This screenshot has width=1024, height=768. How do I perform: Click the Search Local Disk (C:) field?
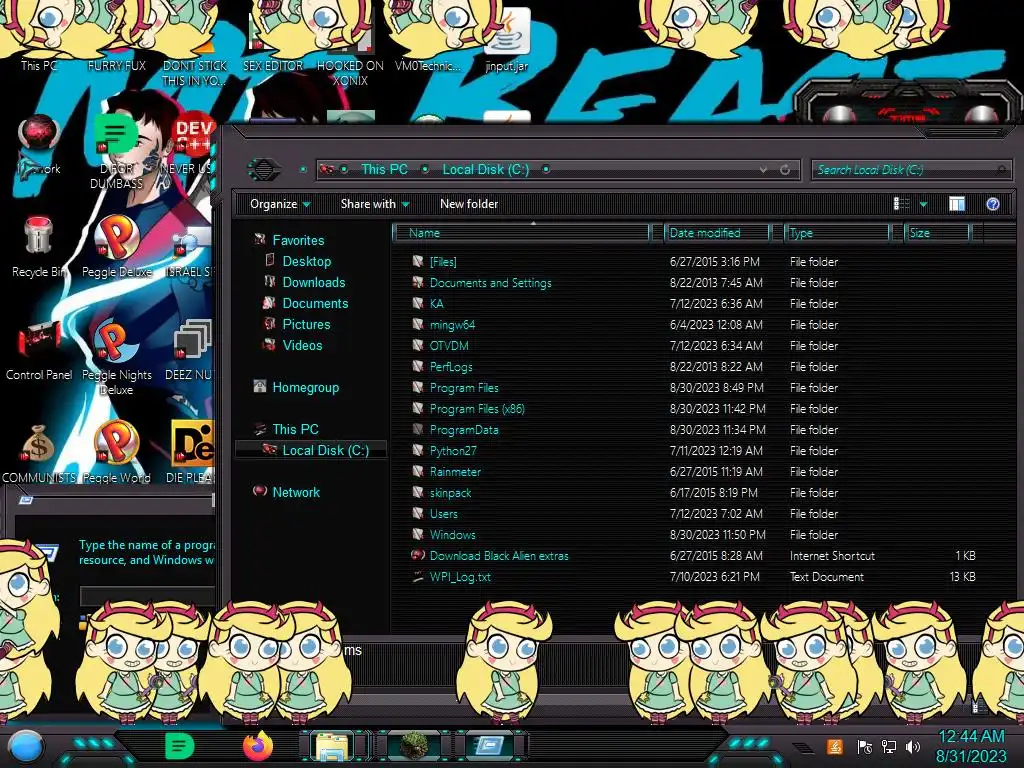click(910, 170)
